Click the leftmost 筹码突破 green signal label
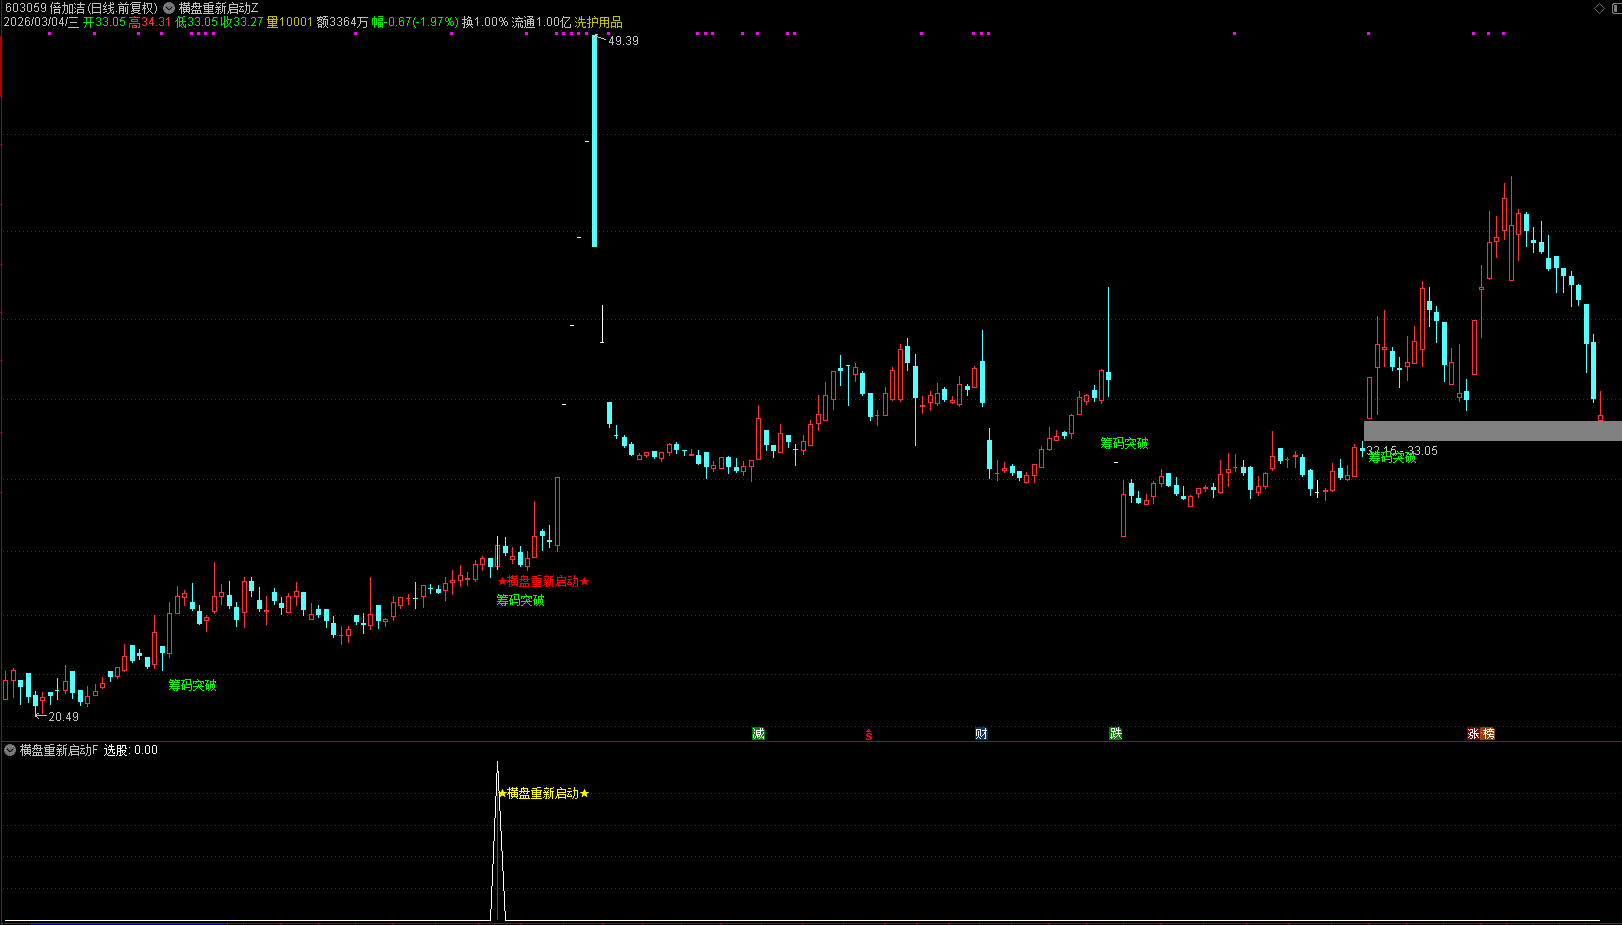The width and height of the screenshot is (1622, 925). (192, 686)
